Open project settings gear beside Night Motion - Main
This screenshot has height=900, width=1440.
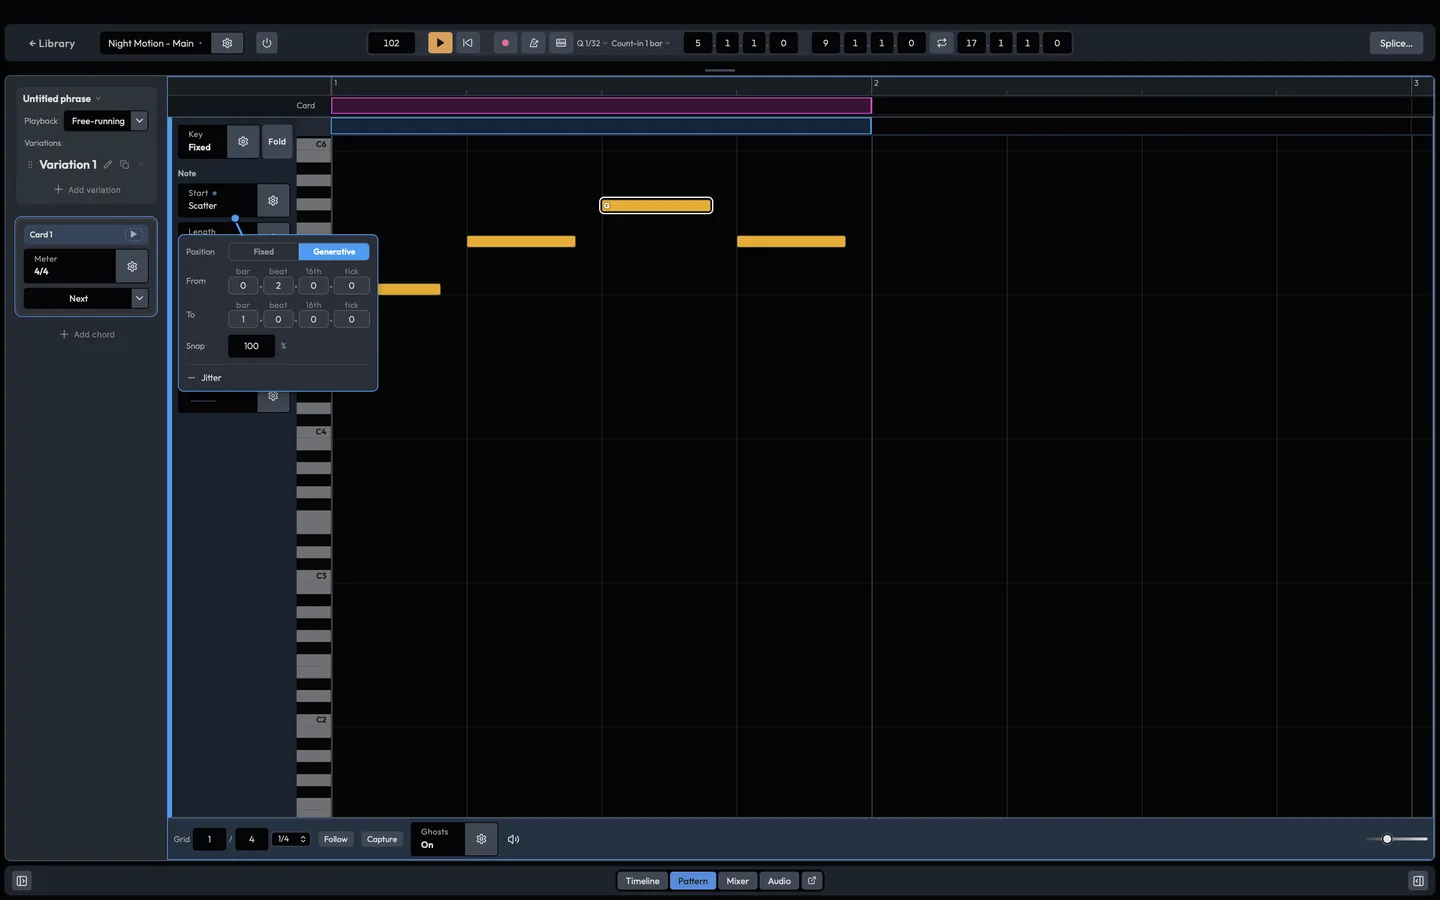pyautogui.click(x=227, y=43)
